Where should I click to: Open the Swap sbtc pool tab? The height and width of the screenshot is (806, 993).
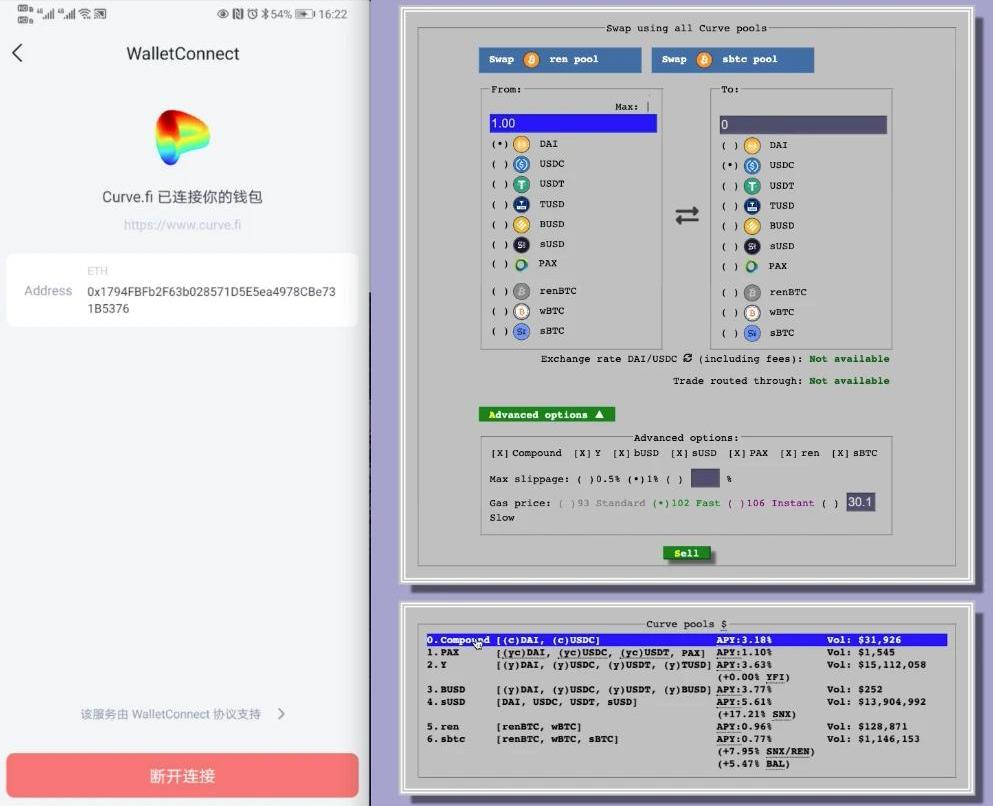click(x=732, y=60)
